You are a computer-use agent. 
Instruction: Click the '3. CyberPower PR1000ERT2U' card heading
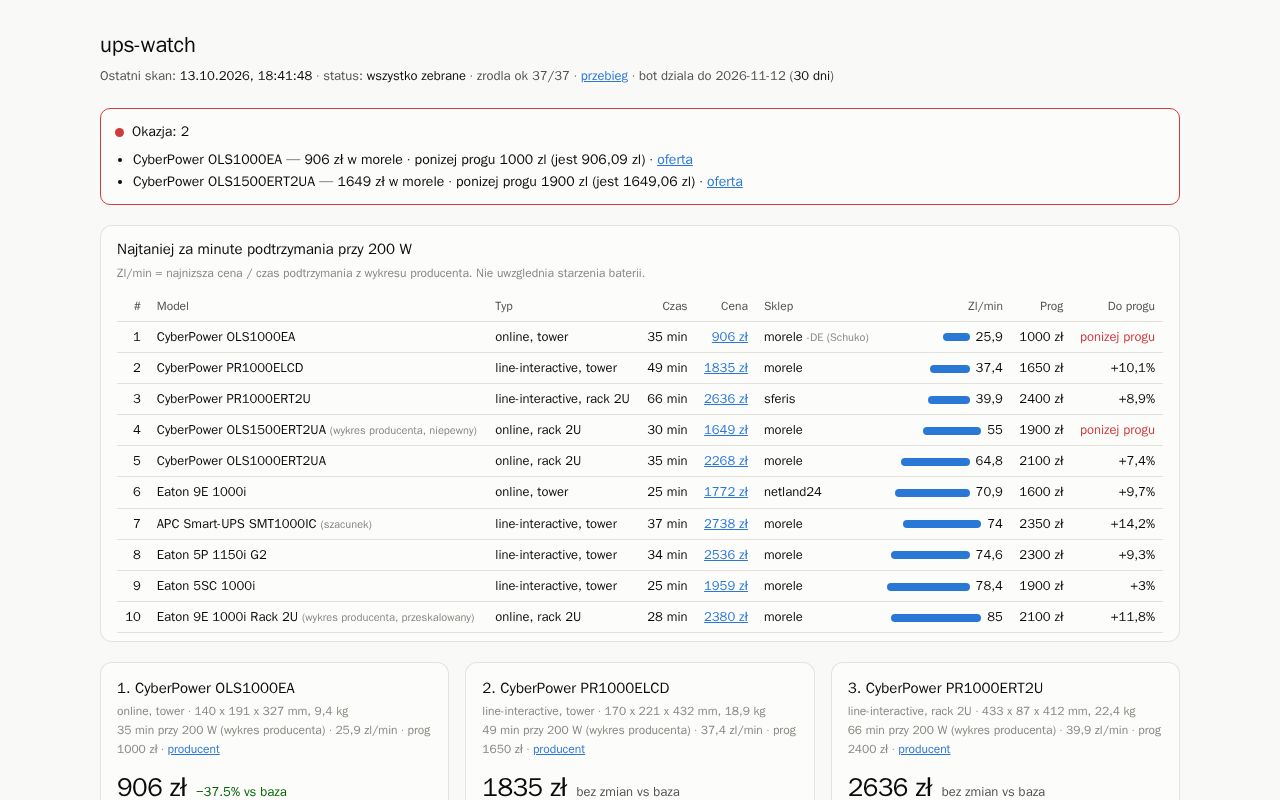tap(945, 688)
